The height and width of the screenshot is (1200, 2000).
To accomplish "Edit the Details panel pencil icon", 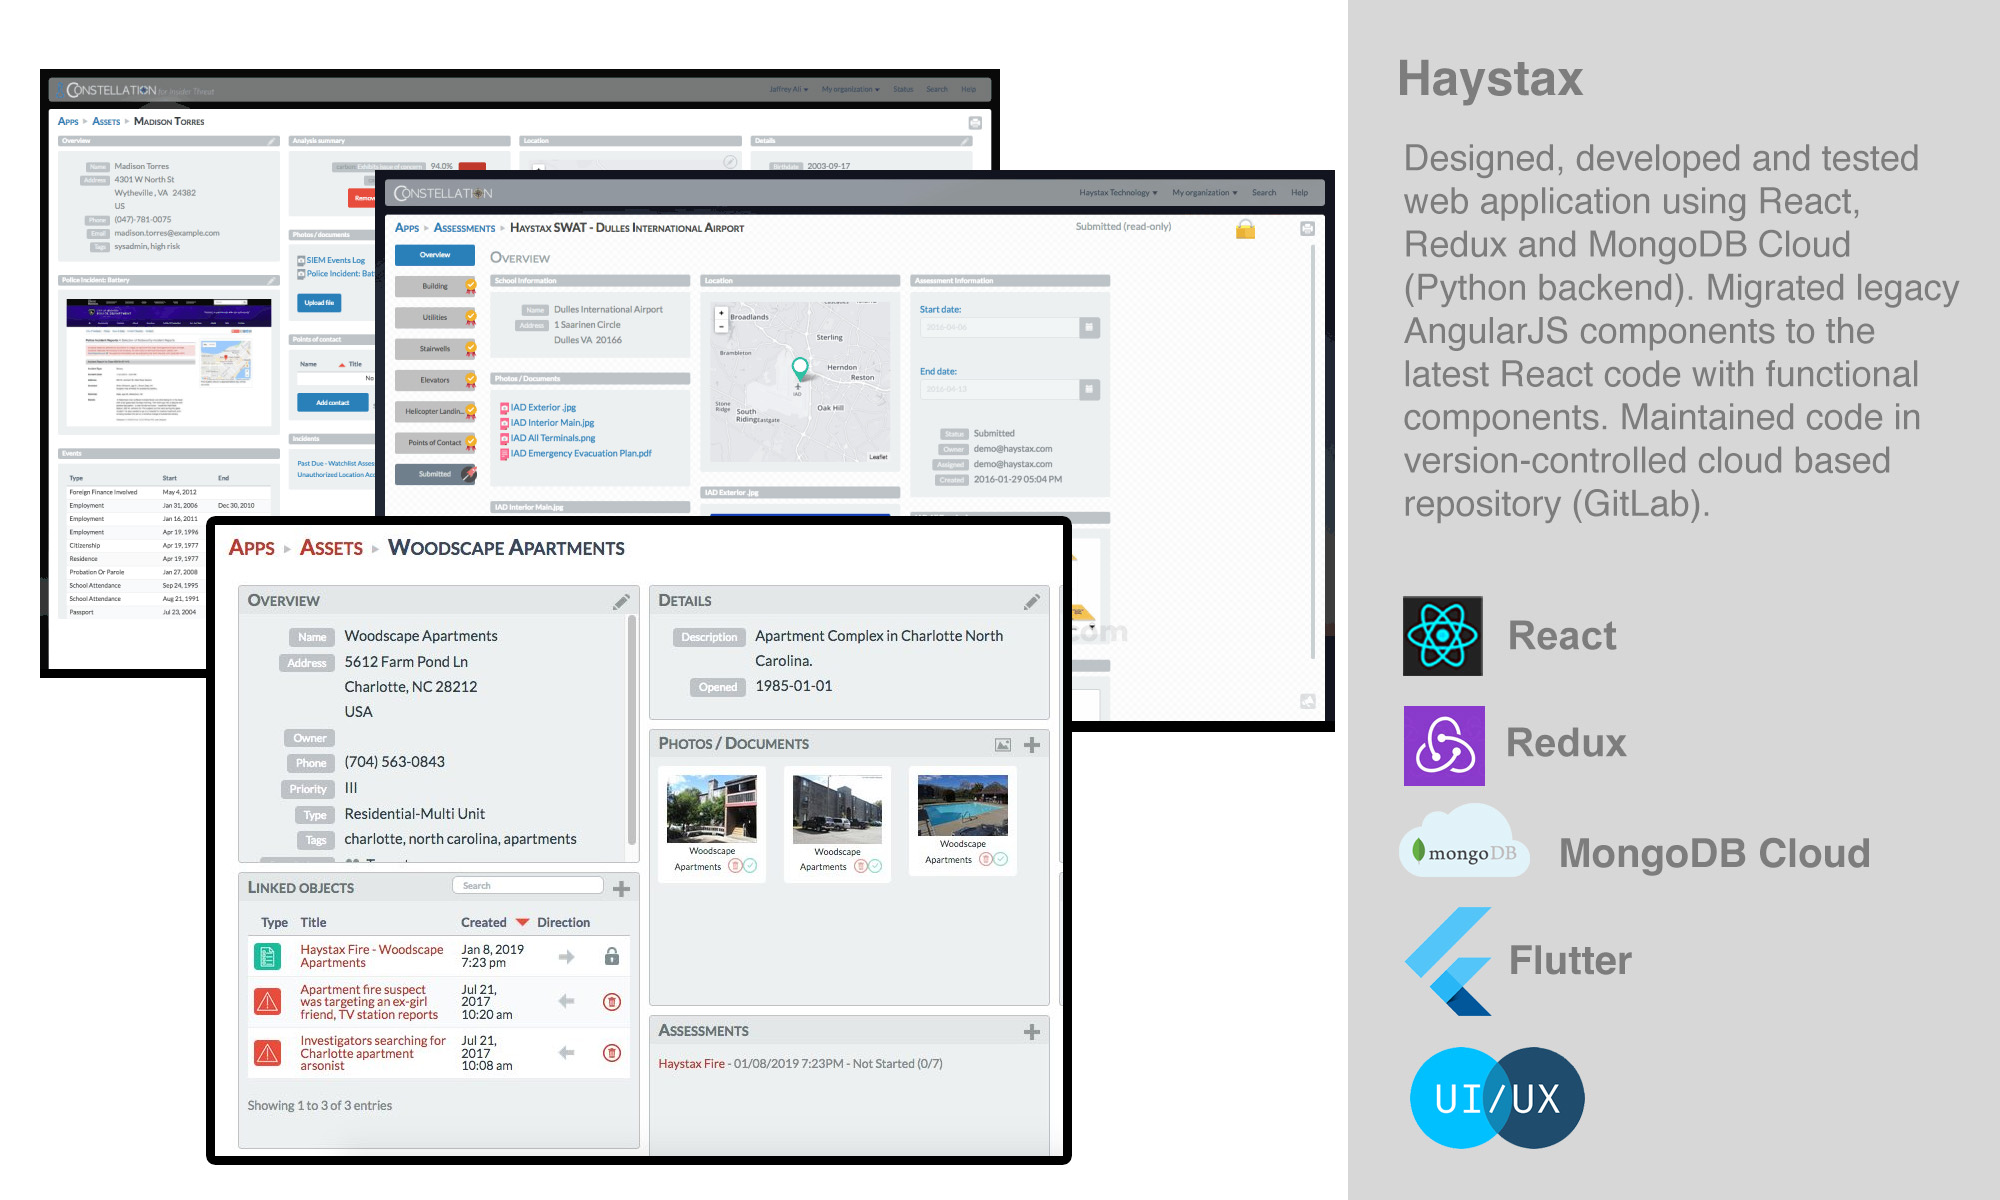I will point(1032,601).
